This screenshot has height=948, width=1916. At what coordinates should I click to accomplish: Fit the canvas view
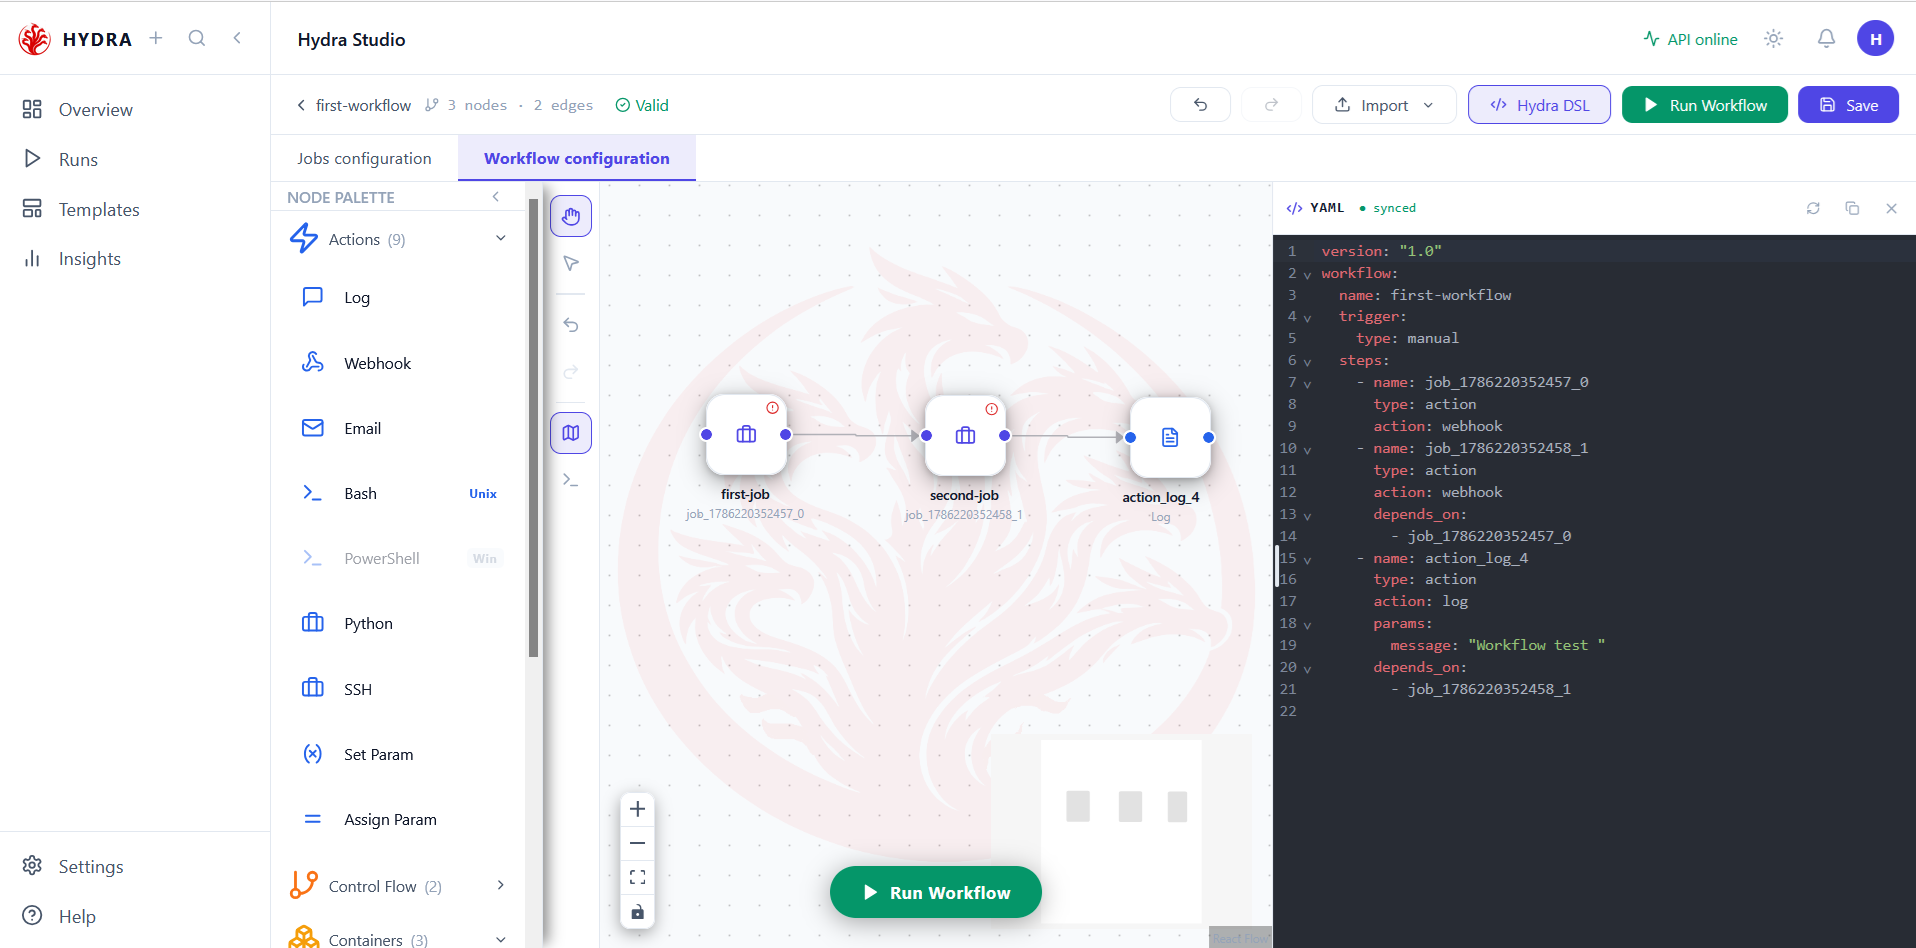coord(637,878)
